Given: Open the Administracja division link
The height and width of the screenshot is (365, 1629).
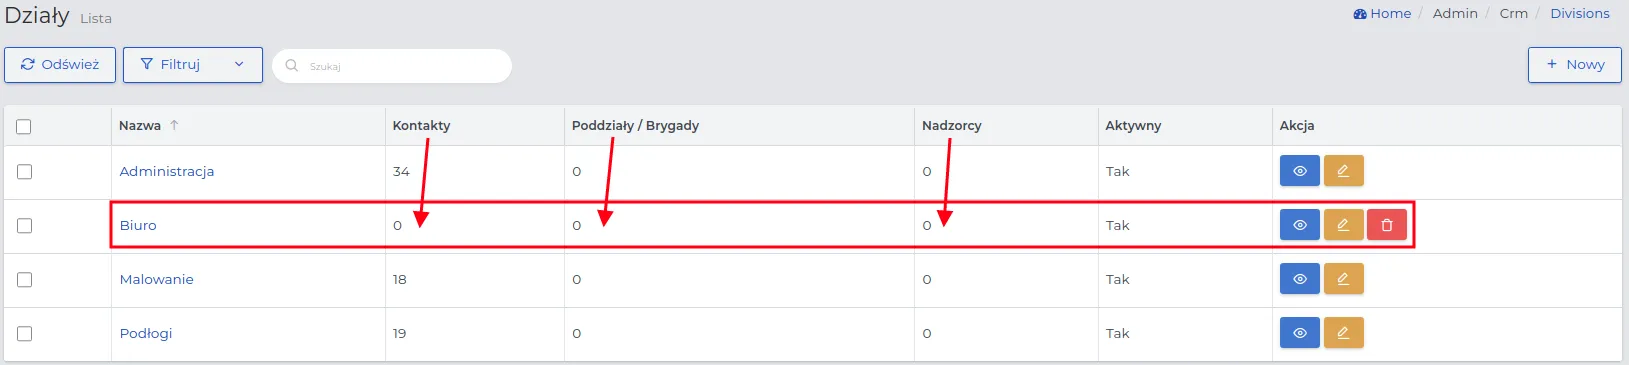Looking at the screenshot, I should [x=167, y=171].
